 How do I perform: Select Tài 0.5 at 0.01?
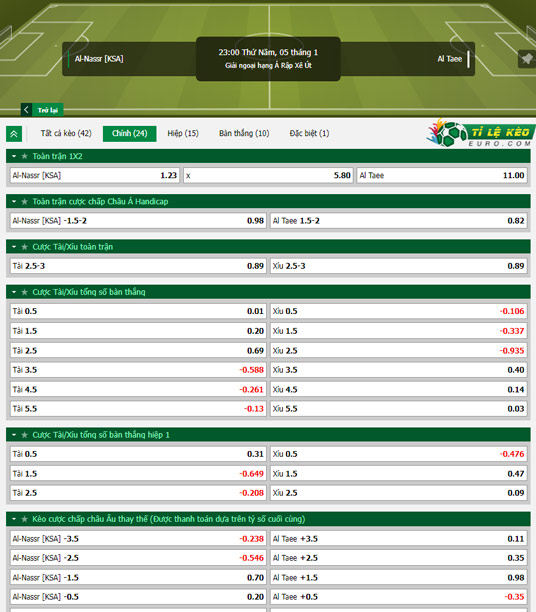(x=138, y=311)
